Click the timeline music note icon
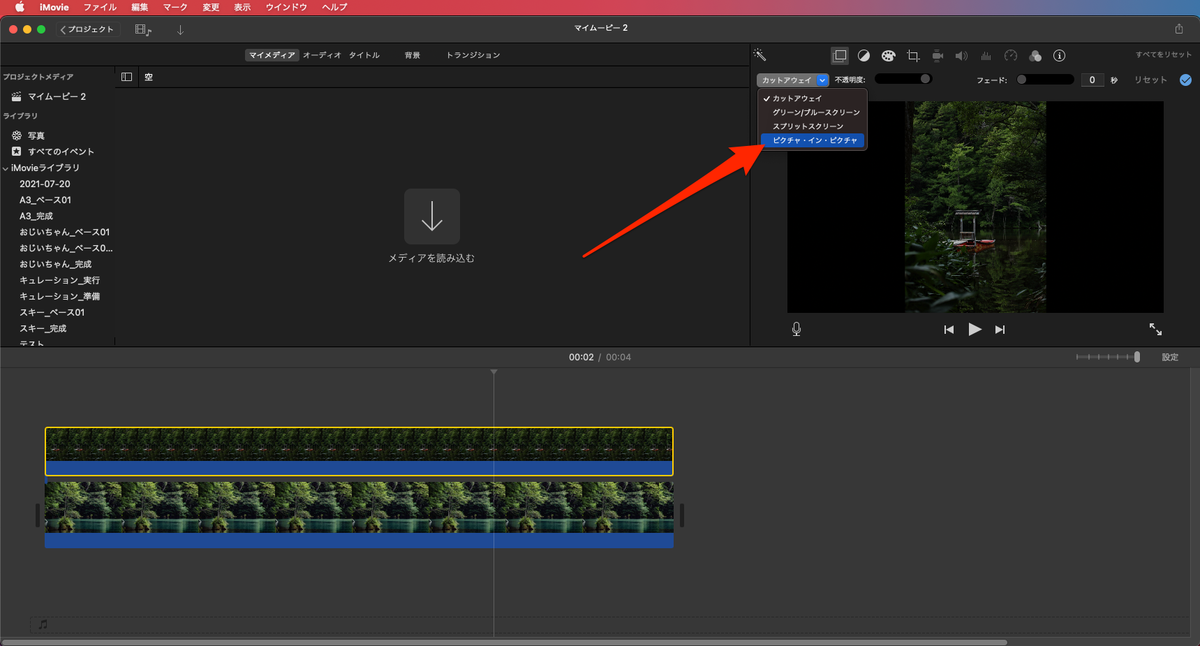Image resolution: width=1200 pixels, height=646 pixels. coord(43,624)
